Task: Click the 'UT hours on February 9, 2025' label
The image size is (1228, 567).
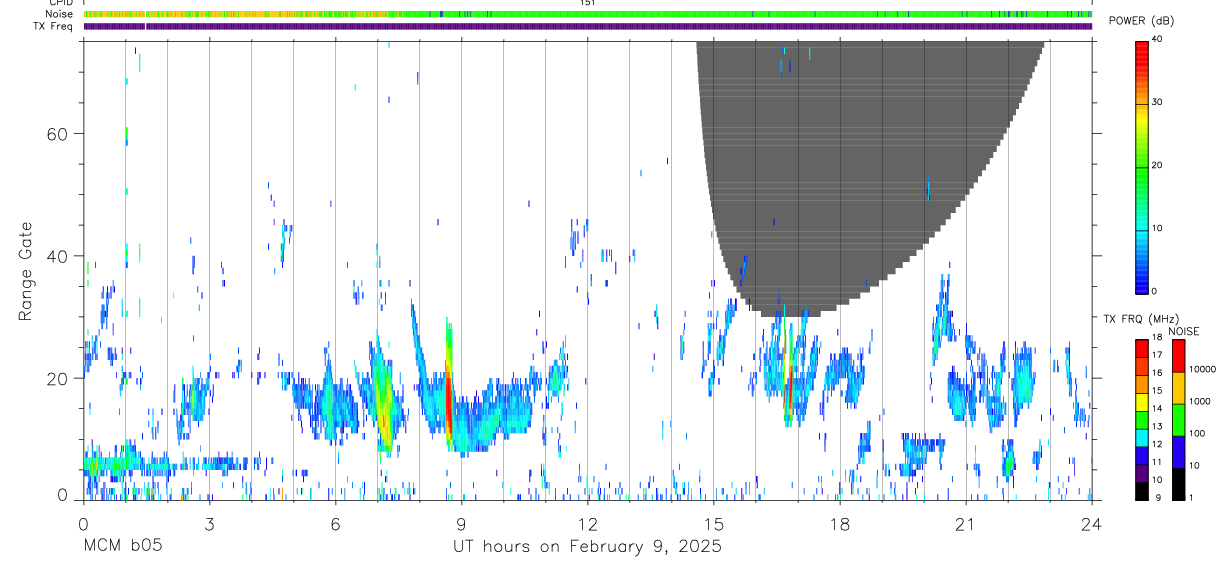Action: [587, 547]
